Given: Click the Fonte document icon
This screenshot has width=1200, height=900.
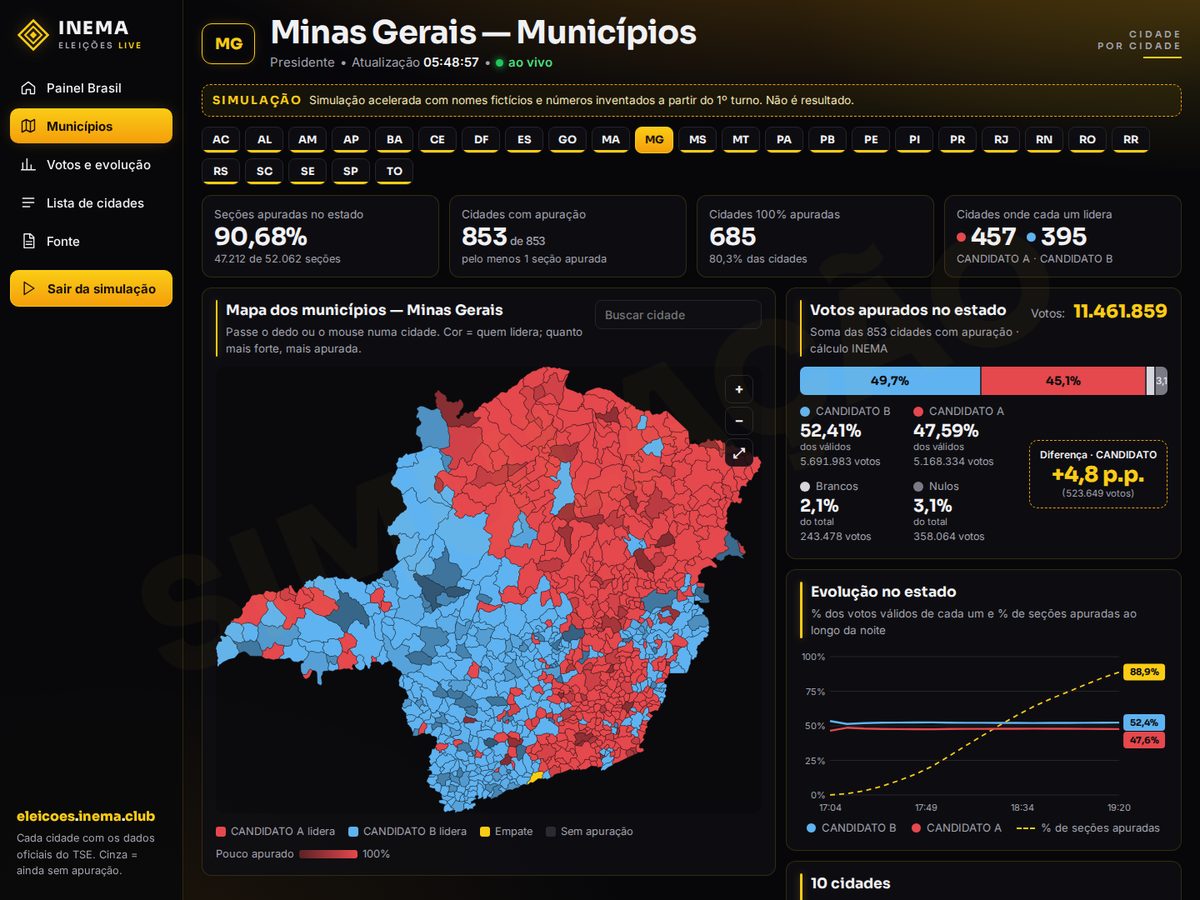Looking at the screenshot, I should pos(28,241).
